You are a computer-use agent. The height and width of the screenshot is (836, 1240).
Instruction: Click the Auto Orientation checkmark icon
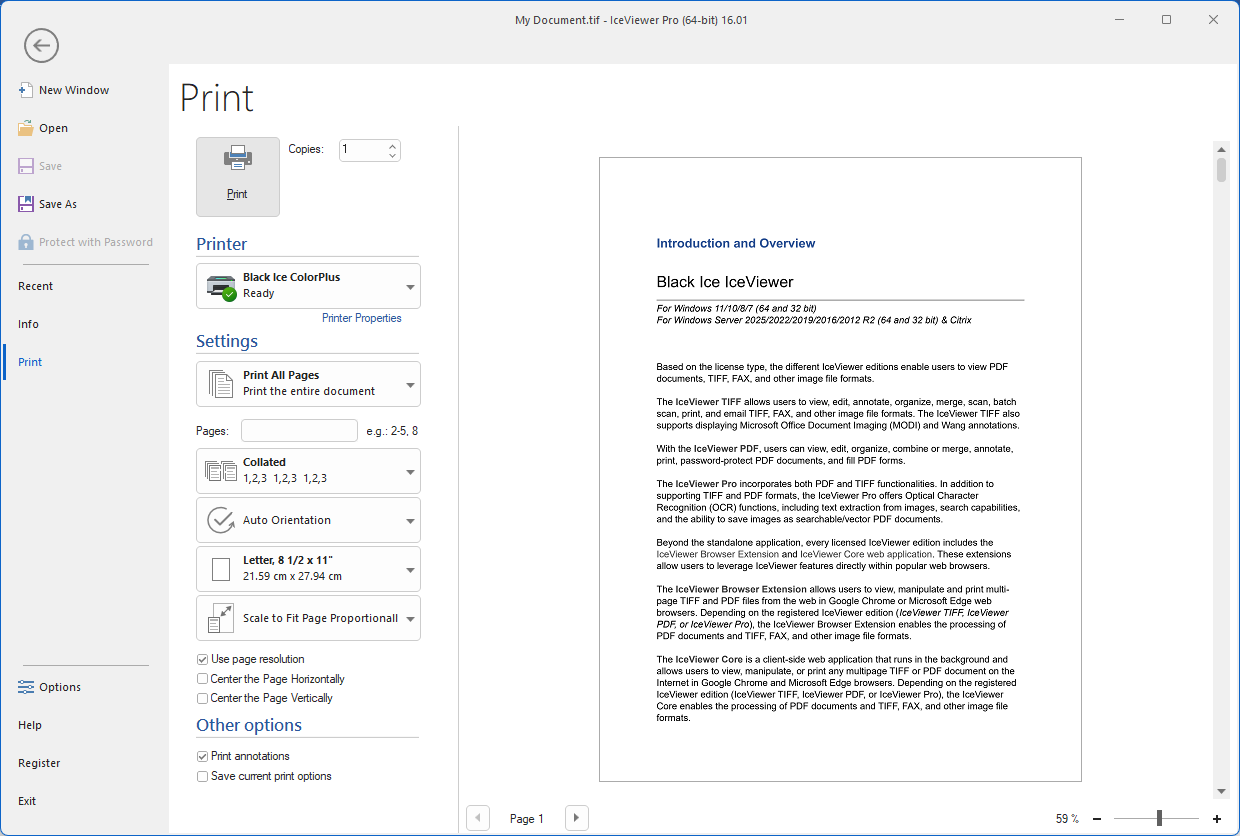click(x=220, y=520)
